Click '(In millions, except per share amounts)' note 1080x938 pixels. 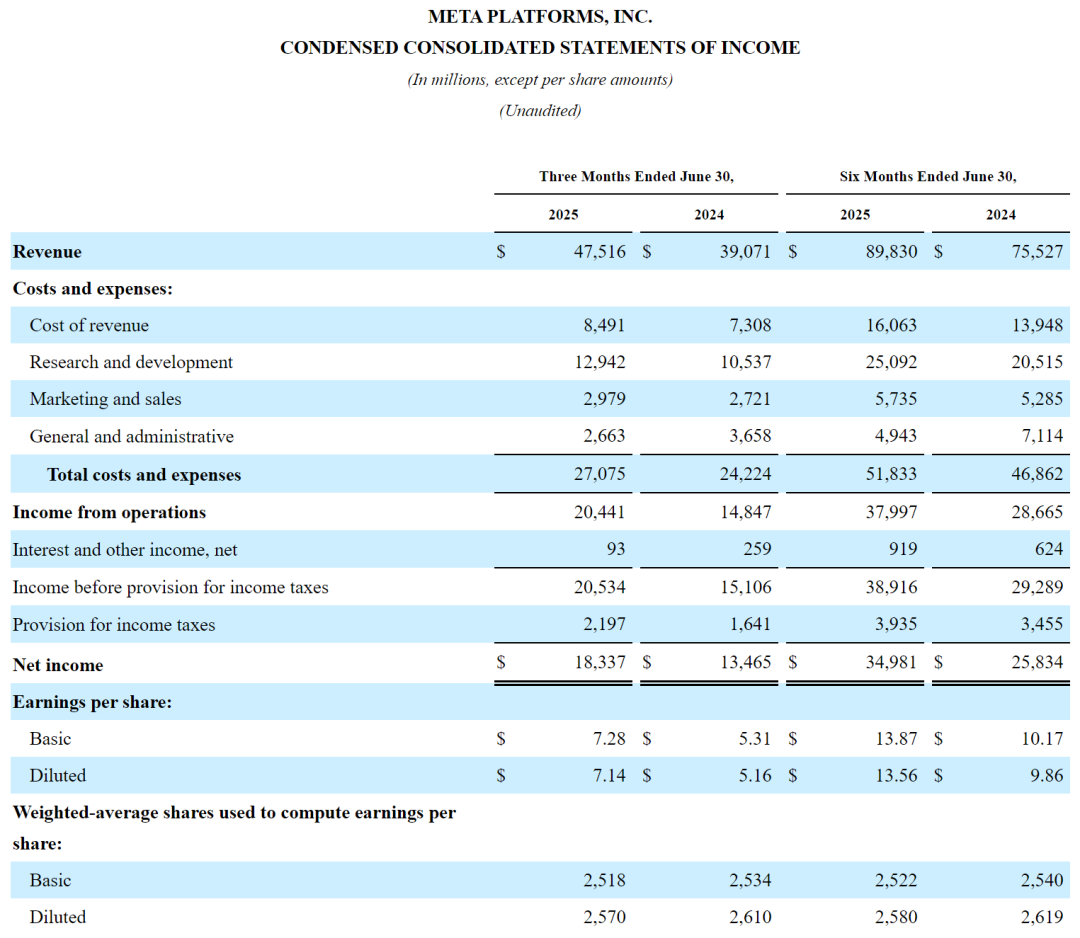[540, 80]
